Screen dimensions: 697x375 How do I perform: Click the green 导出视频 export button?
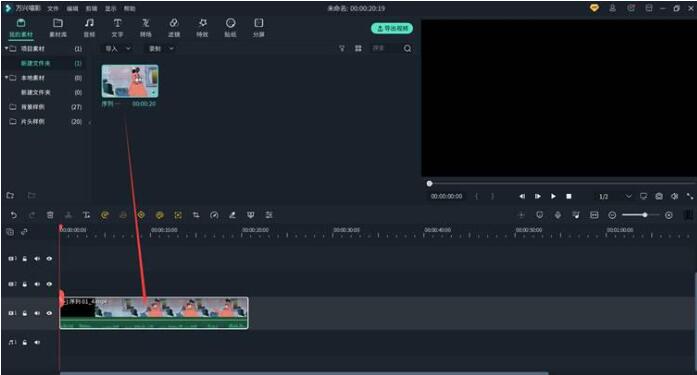[x=392, y=28]
